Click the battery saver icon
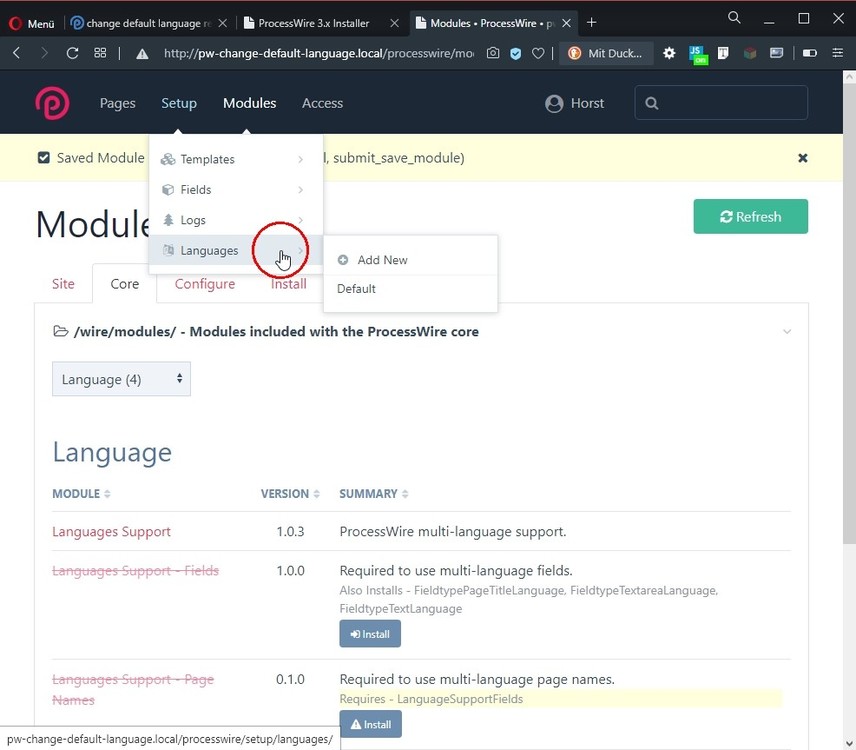Screen dimensions: 856x750 point(810,53)
